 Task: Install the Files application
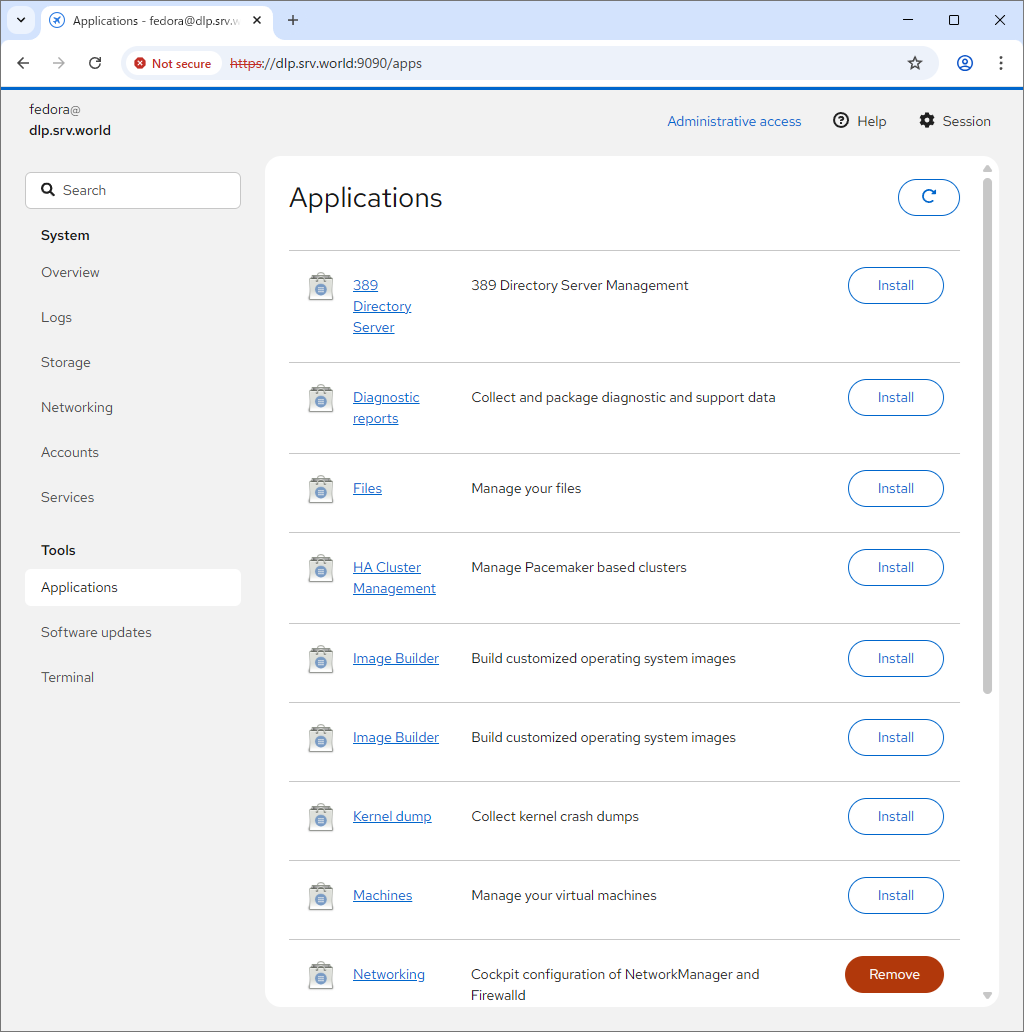click(895, 488)
